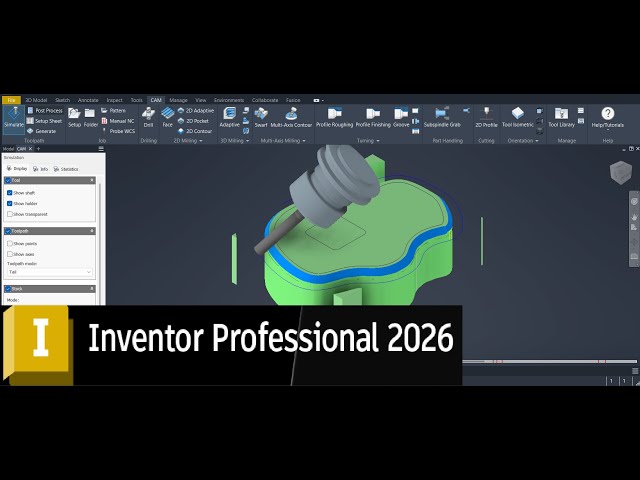
Task: Enable the Show axes checkbox
Action: coord(10,254)
